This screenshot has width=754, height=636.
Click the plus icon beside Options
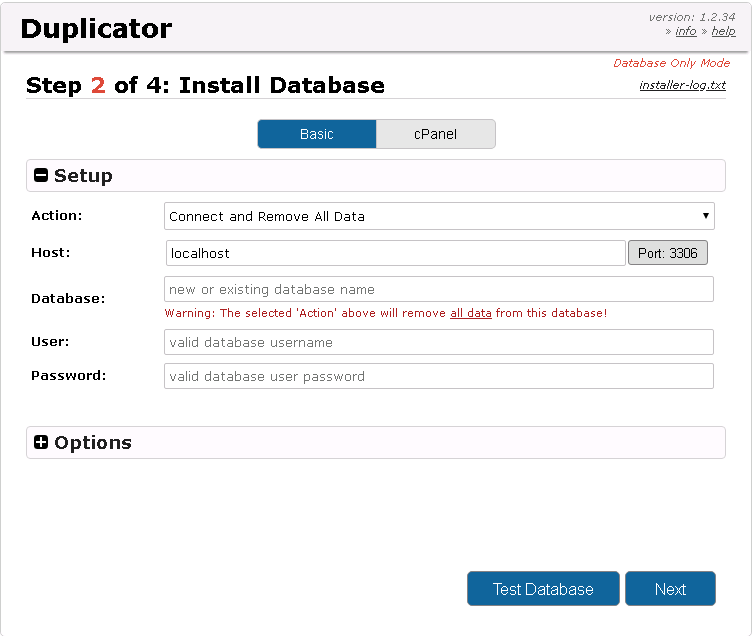tap(41, 442)
